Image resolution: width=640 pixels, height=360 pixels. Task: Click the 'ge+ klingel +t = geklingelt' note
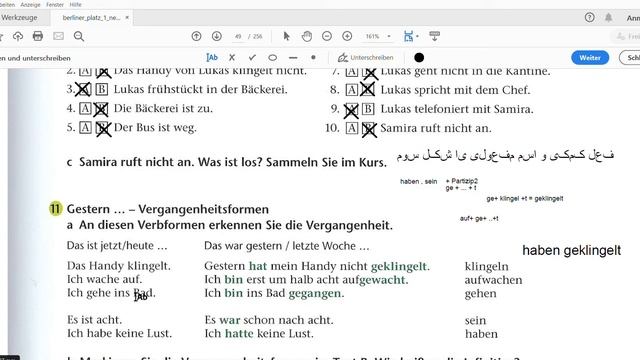click(x=524, y=198)
